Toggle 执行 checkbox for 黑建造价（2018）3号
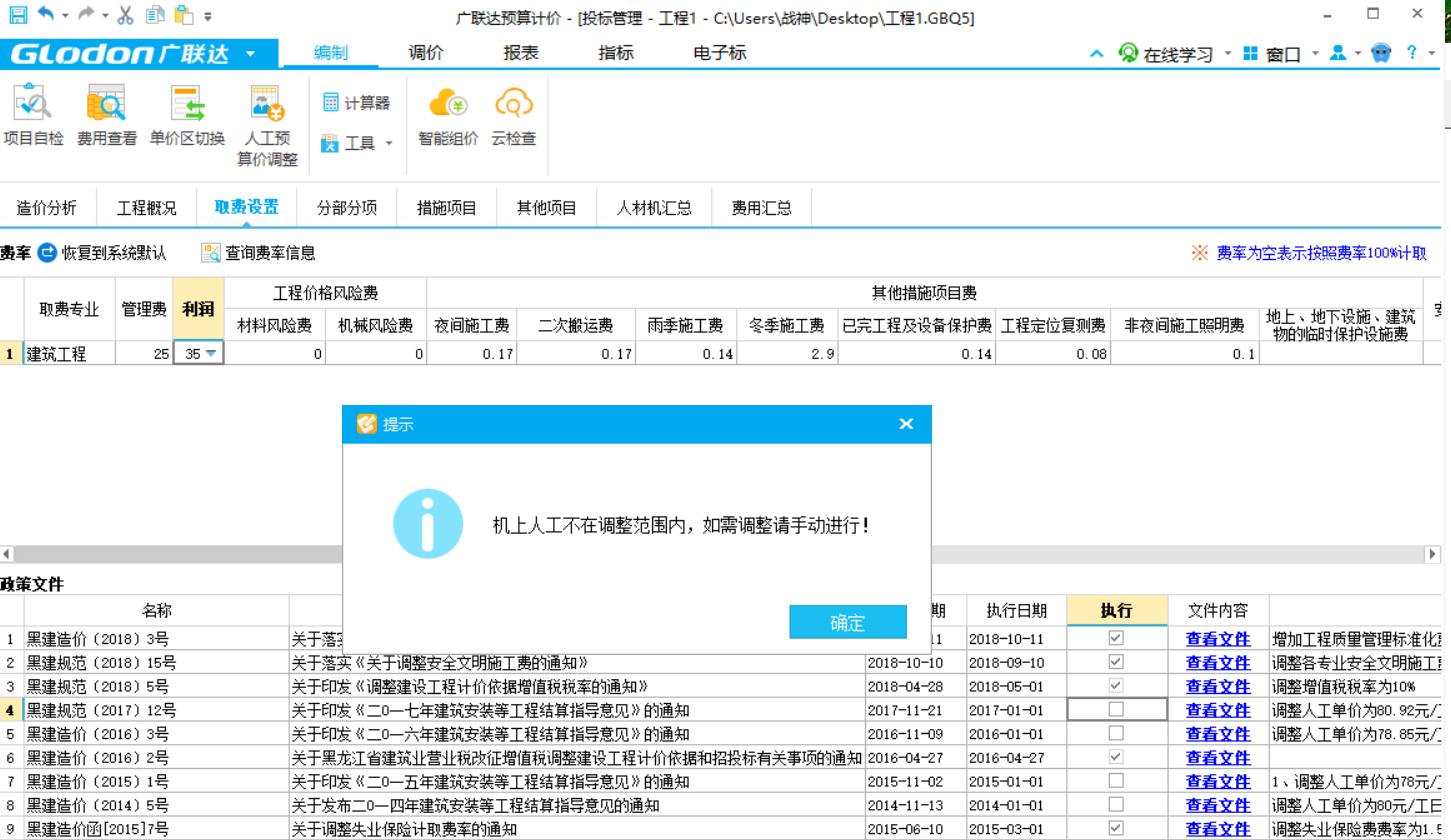Image resolution: width=1451 pixels, height=840 pixels. [1116, 637]
